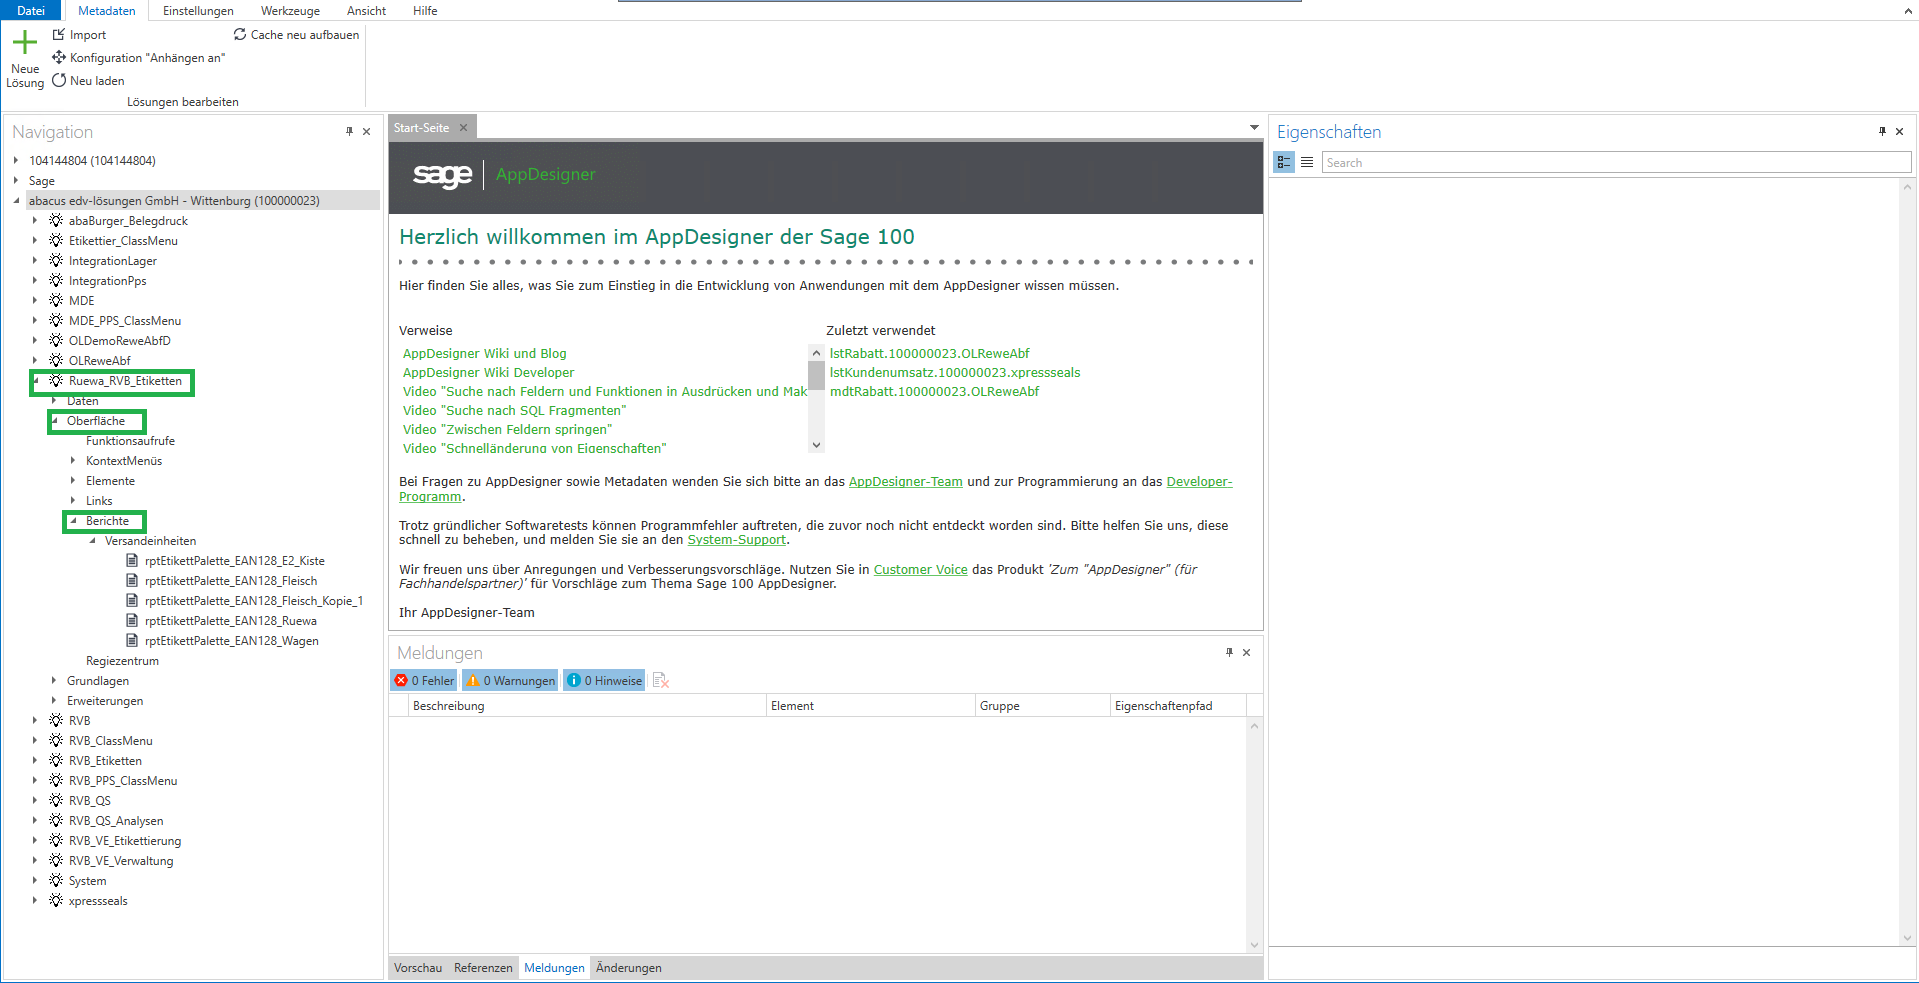Toggle the 0 Fehler filter
Screen dimensions: 1919x983
424,681
